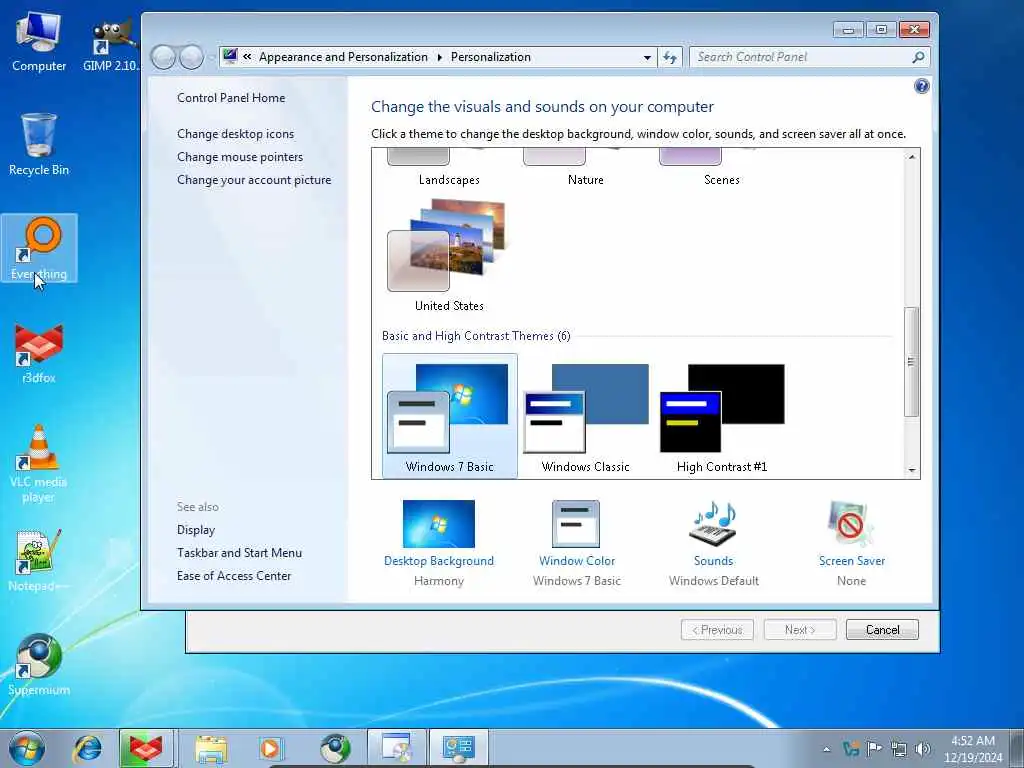
Task: Launch Internet Explorer from taskbar
Action: pyautogui.click(x=88, y=748)
